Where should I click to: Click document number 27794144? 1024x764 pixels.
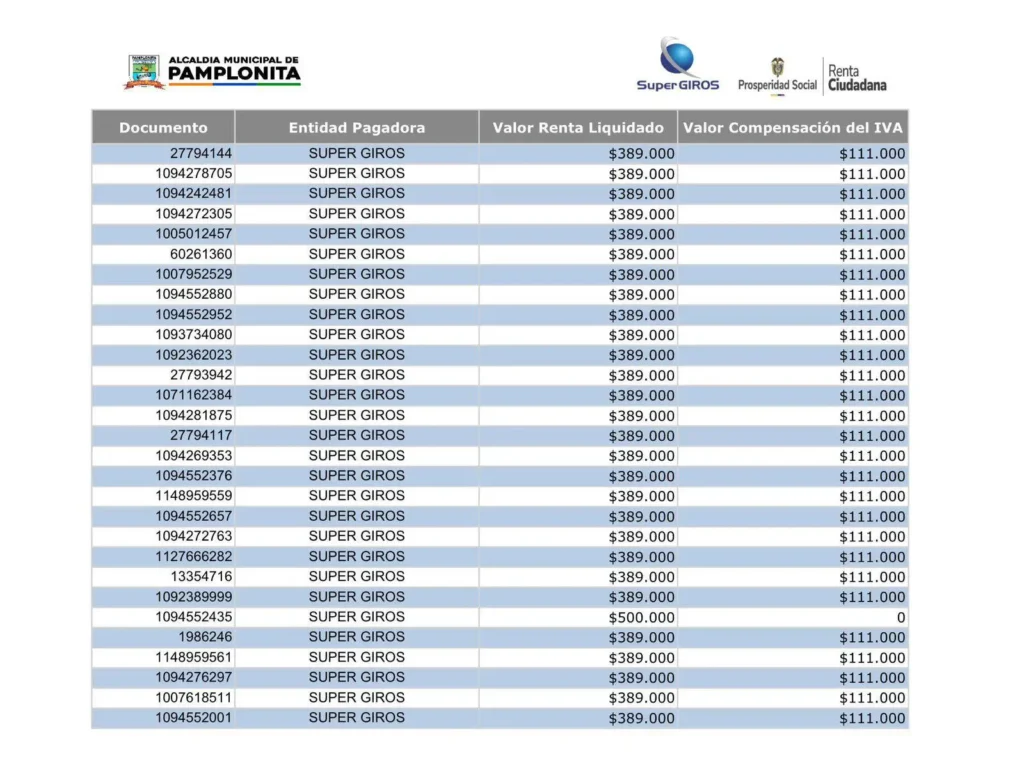pos(200,153)
